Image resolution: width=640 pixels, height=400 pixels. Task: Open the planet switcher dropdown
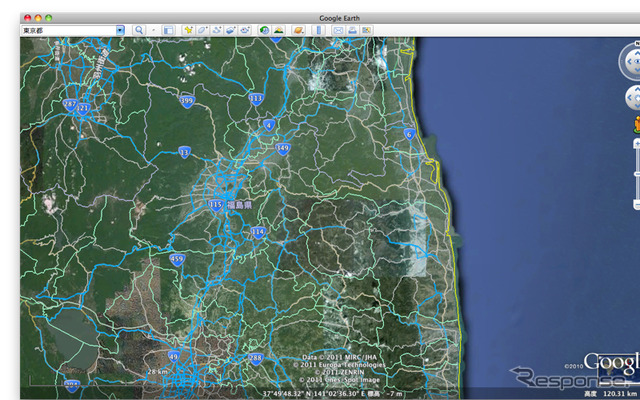point(298,30)
